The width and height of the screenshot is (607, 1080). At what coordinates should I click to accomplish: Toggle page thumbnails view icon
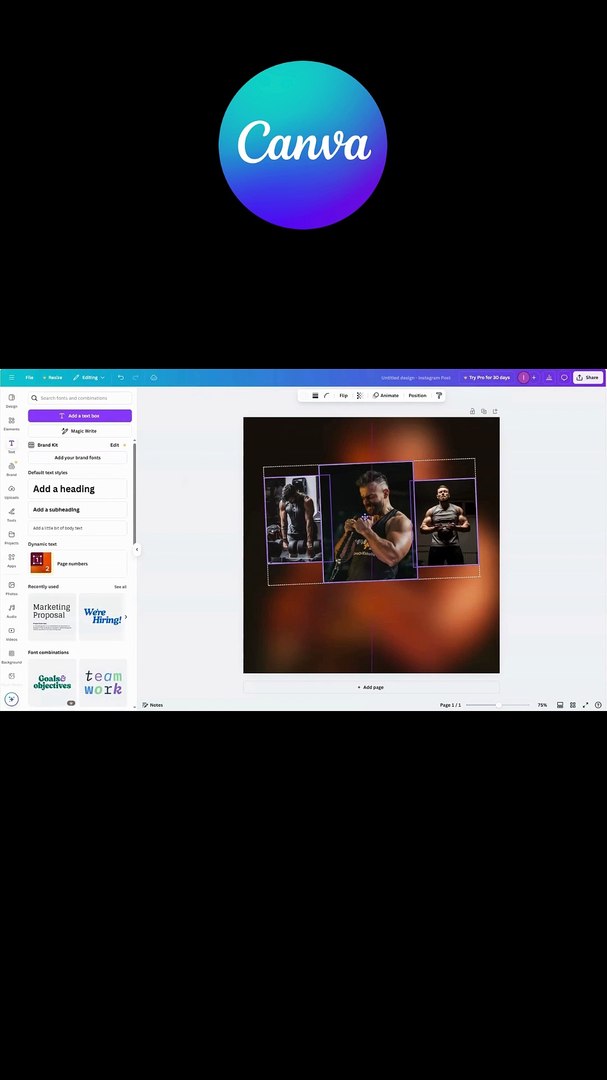click(560, 705)
